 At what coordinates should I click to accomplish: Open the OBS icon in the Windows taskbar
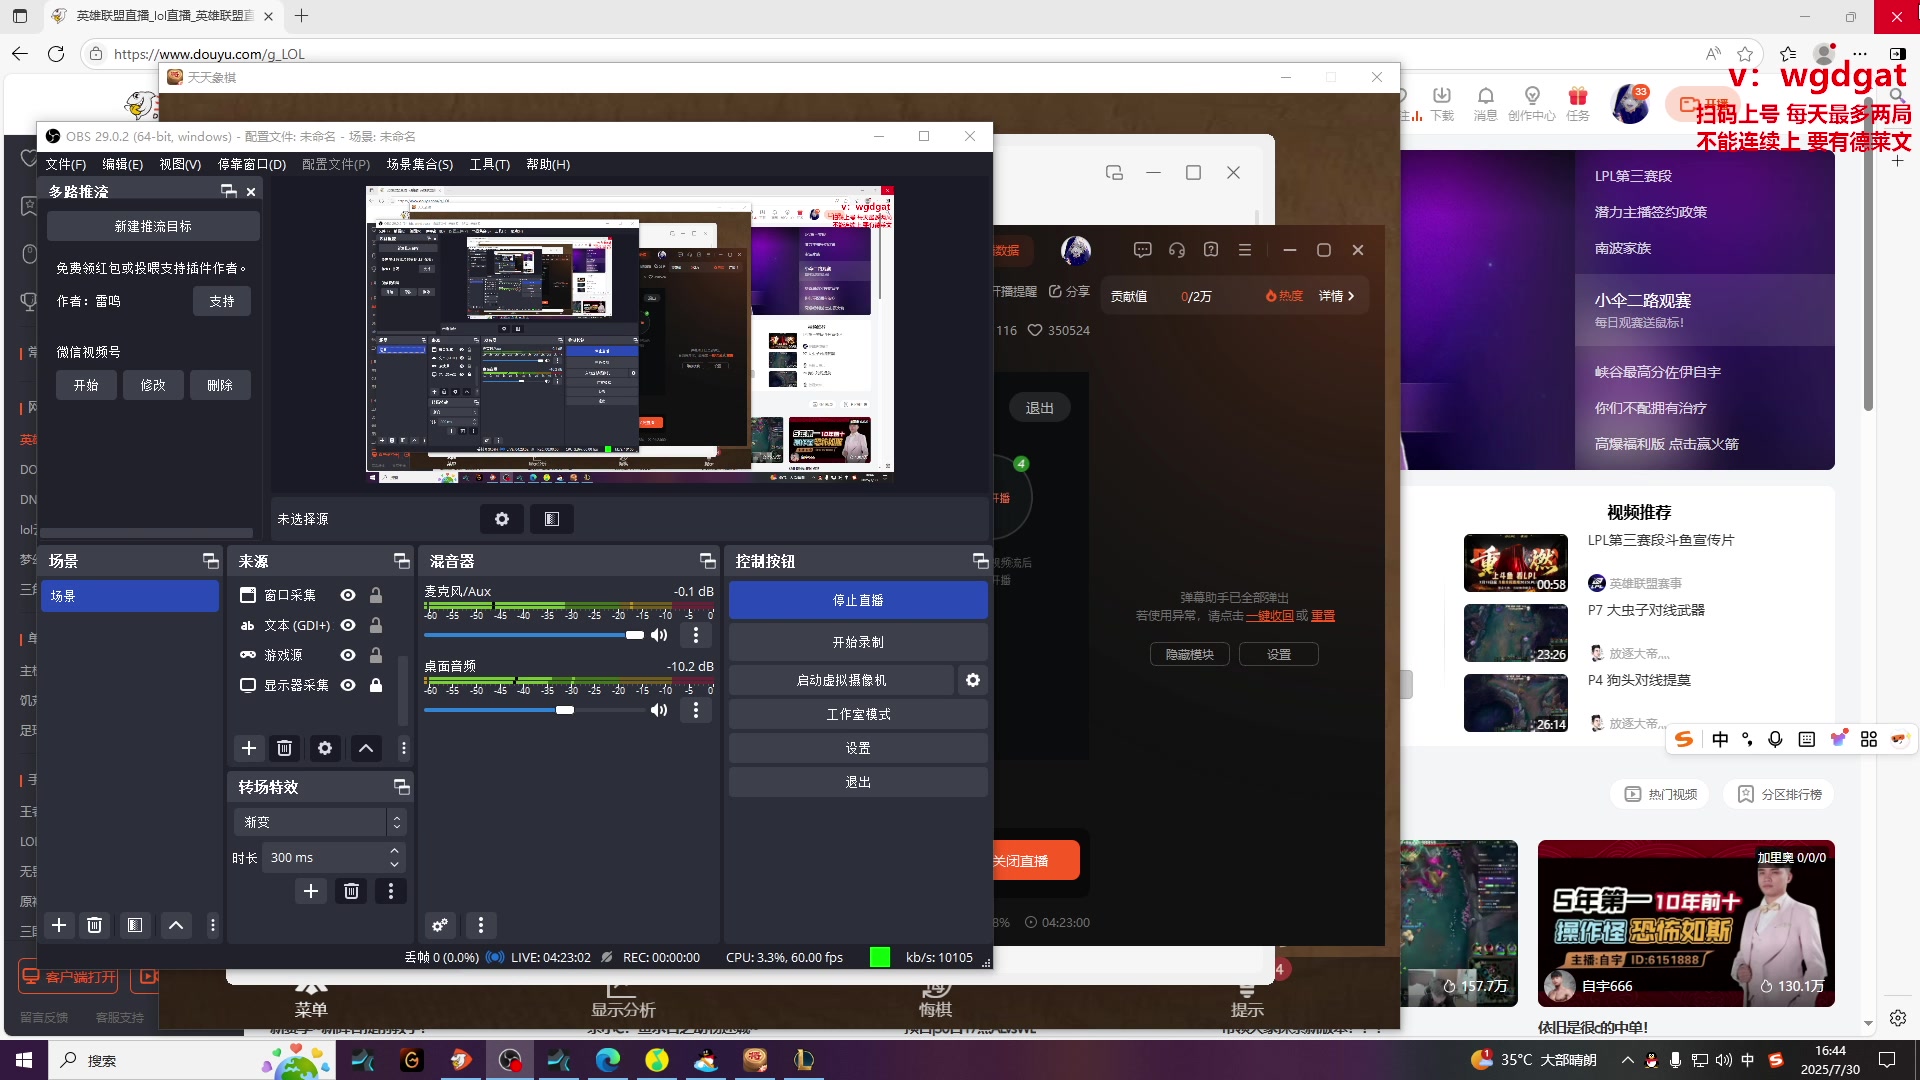pos(510,1060)
